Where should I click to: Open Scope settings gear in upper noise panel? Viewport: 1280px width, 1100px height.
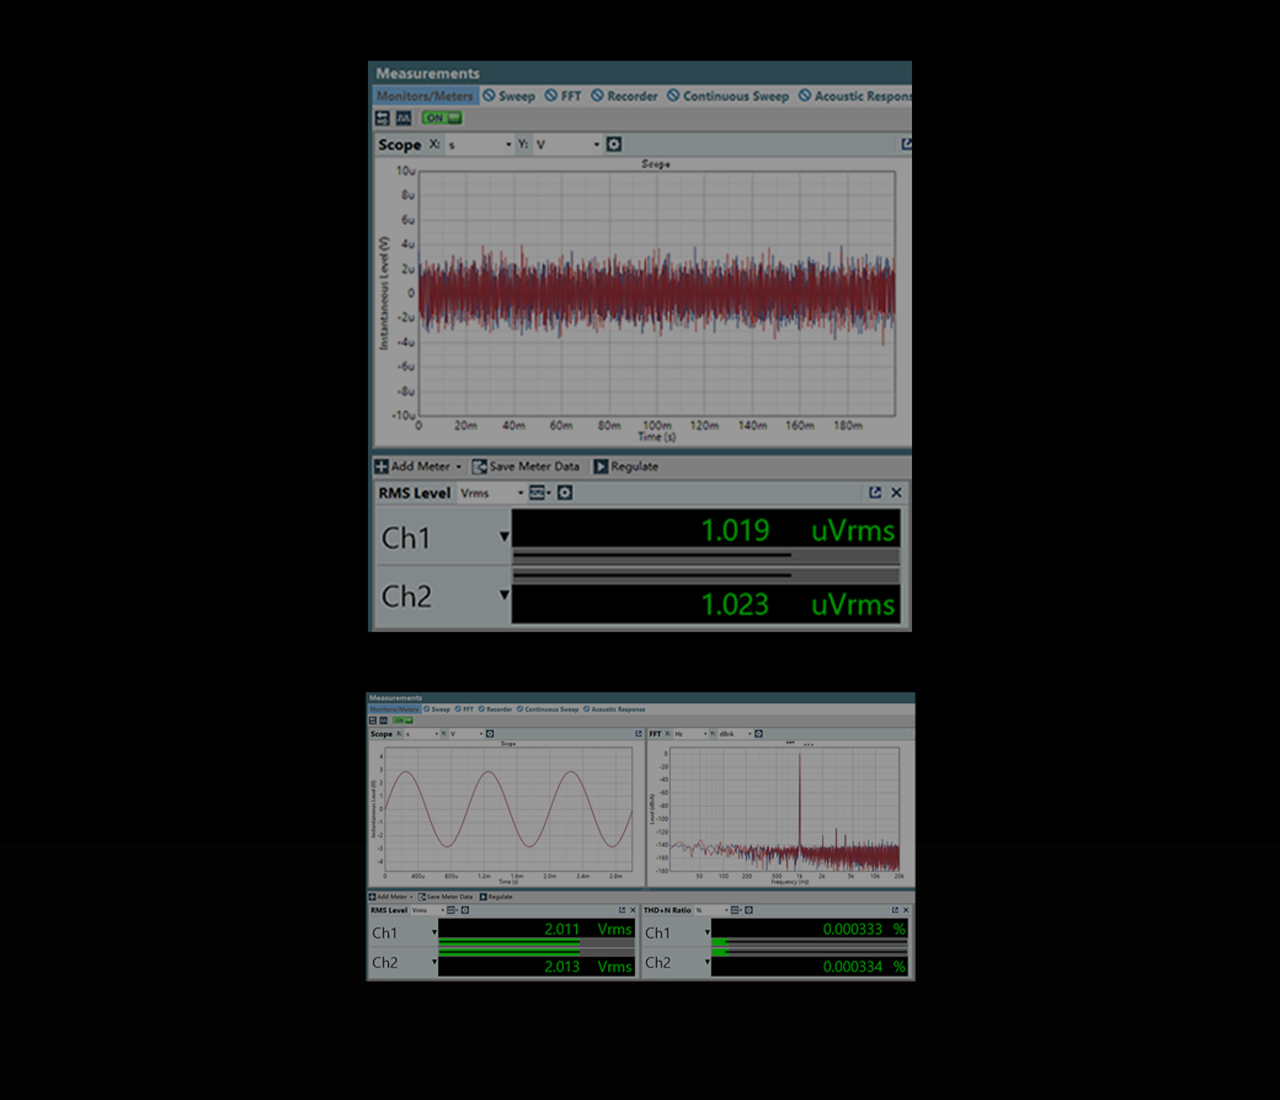(614, 145)
